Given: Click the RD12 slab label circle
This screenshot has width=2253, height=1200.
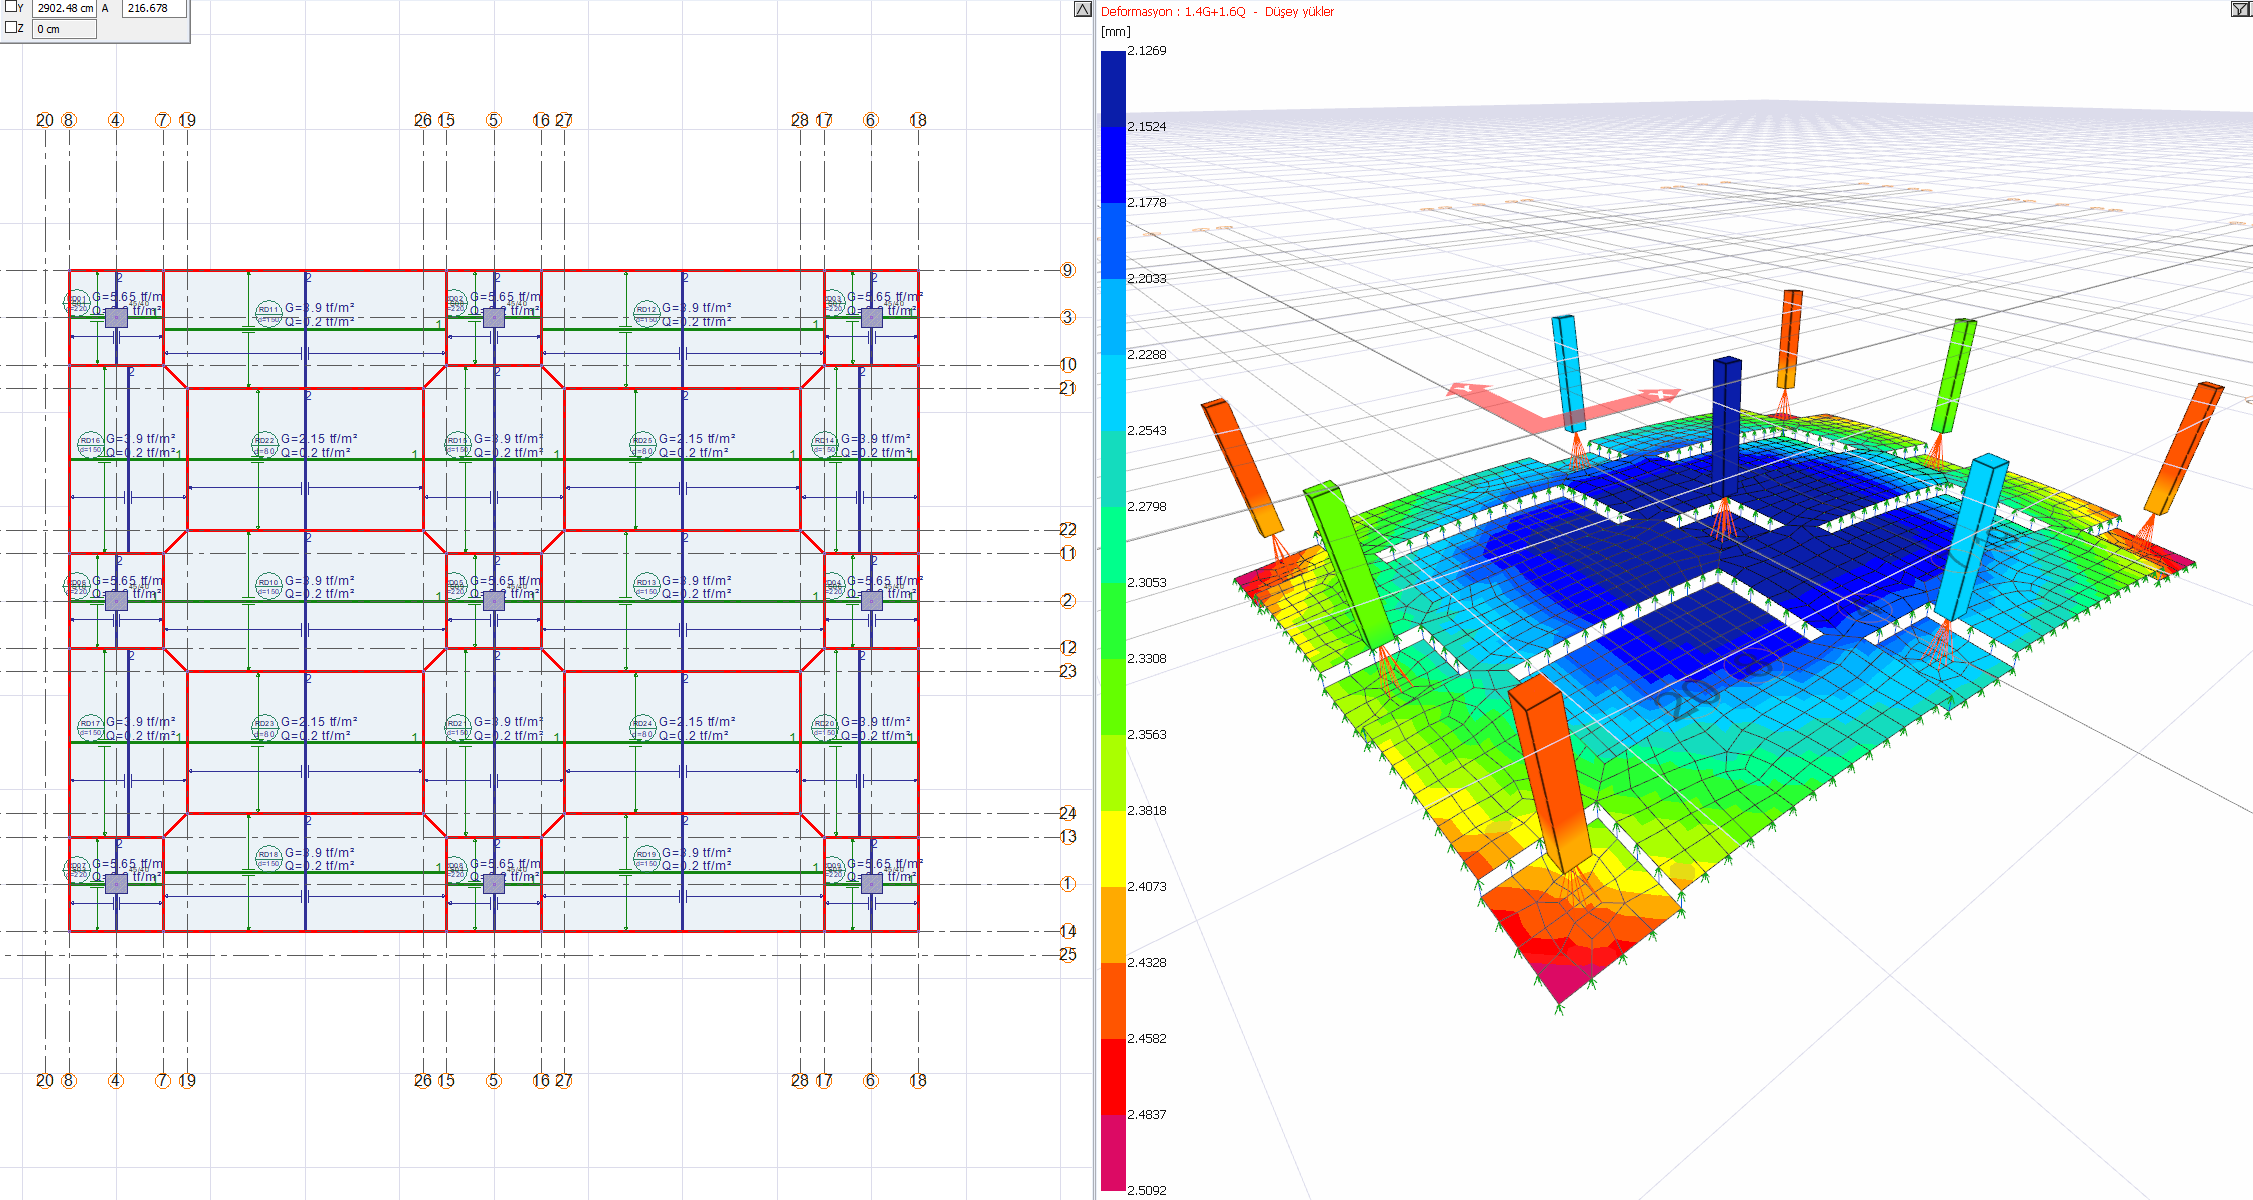Looking at the screenshot, I should (x=646, y=313).
